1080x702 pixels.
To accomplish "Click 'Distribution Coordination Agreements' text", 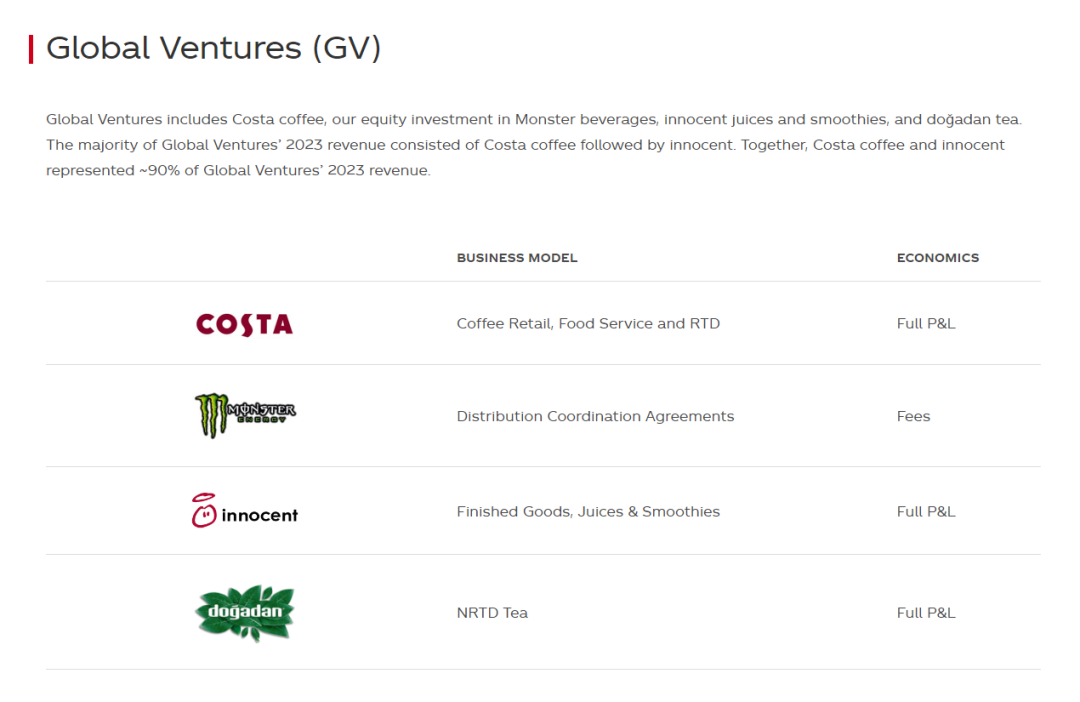I will tap(595, 416).
